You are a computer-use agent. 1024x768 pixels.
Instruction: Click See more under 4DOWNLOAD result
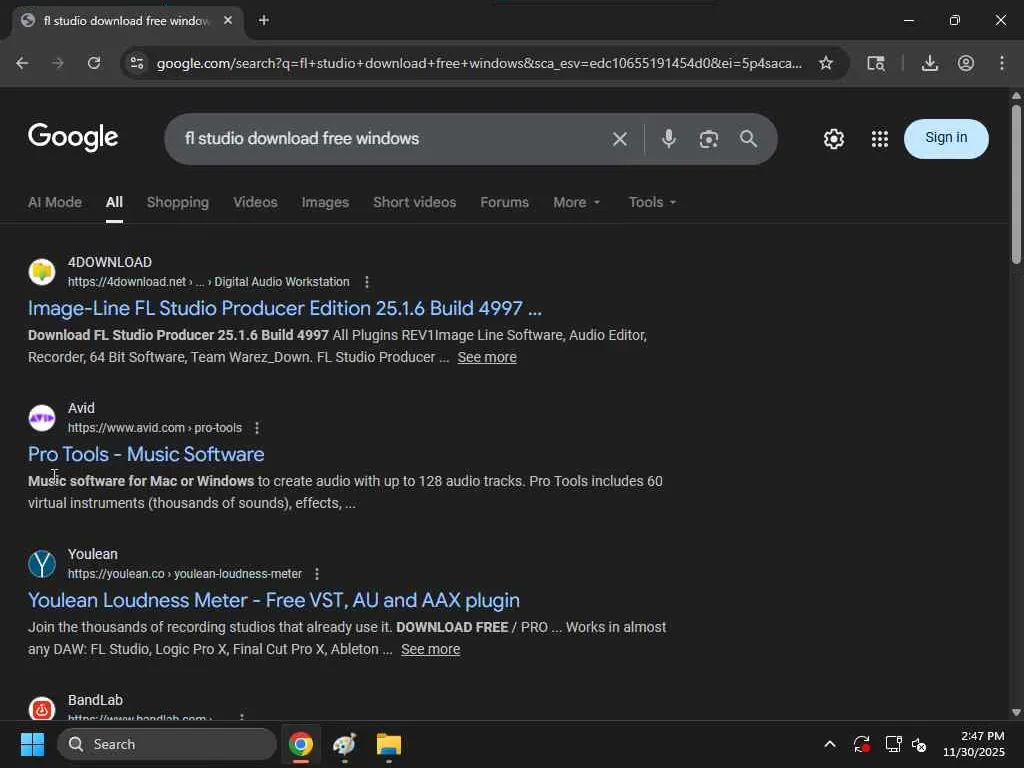click(487, 357)
